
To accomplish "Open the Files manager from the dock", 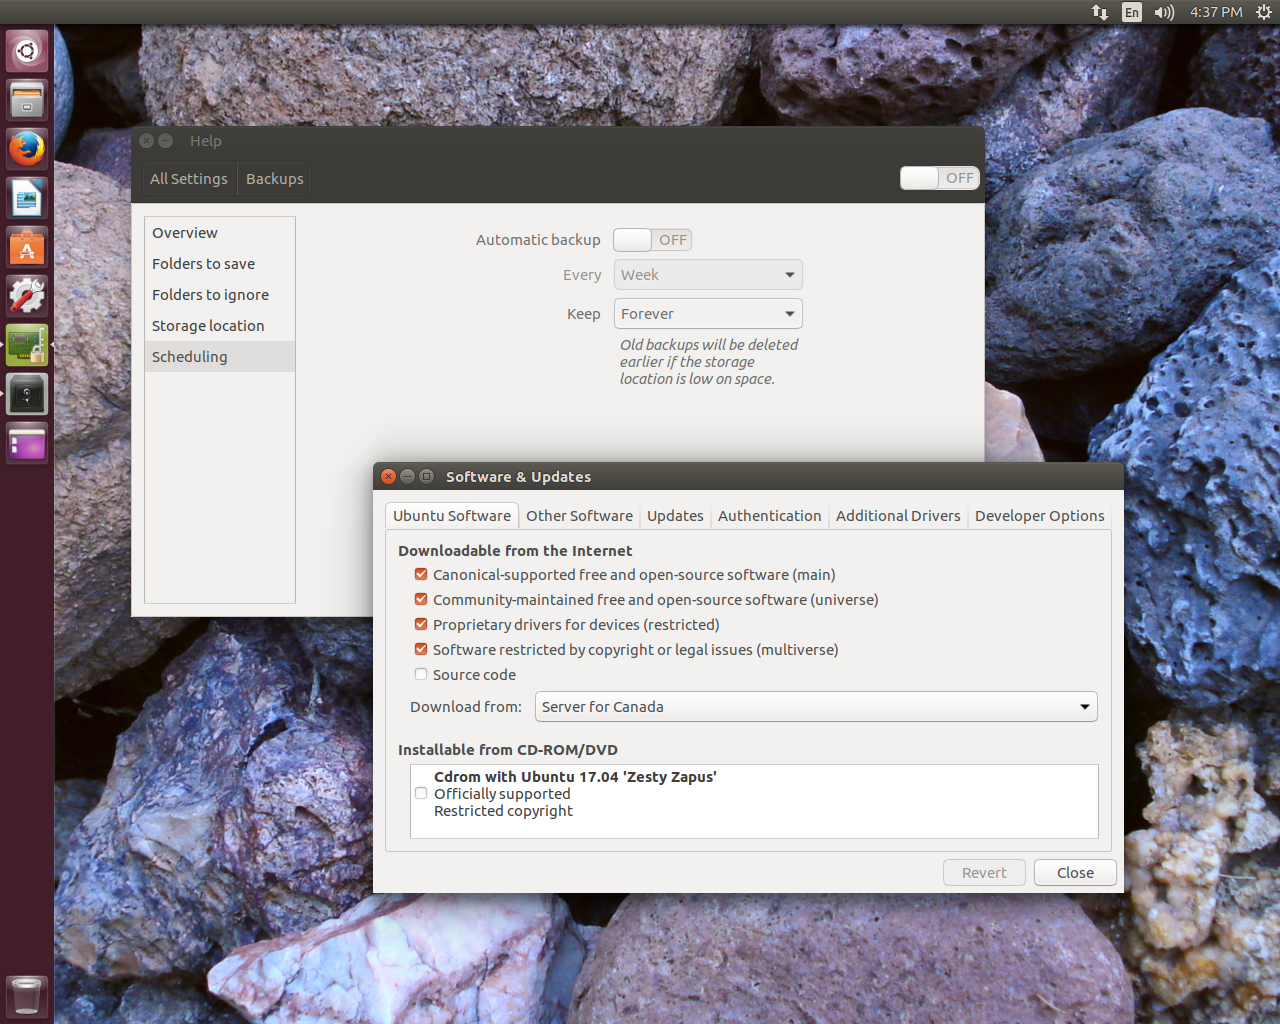I will click(27, 100).
